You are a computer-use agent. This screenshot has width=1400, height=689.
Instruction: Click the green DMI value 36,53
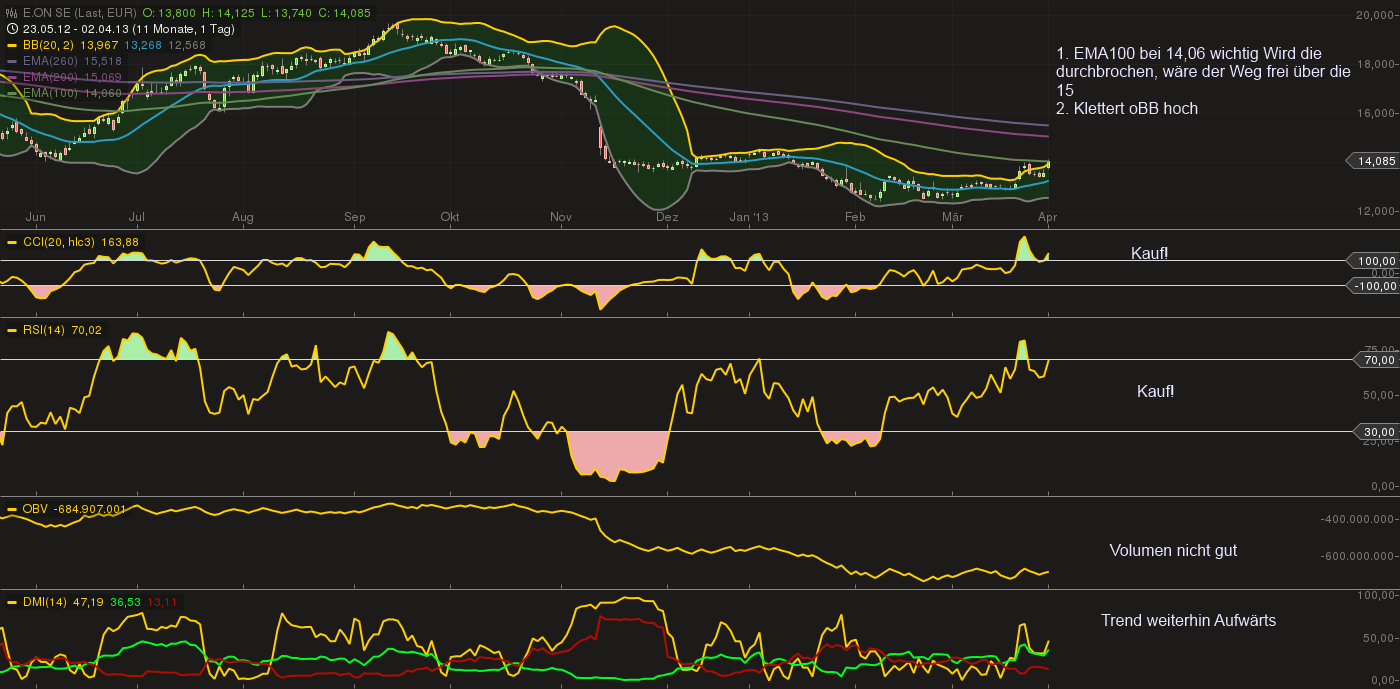pos(126,602)
